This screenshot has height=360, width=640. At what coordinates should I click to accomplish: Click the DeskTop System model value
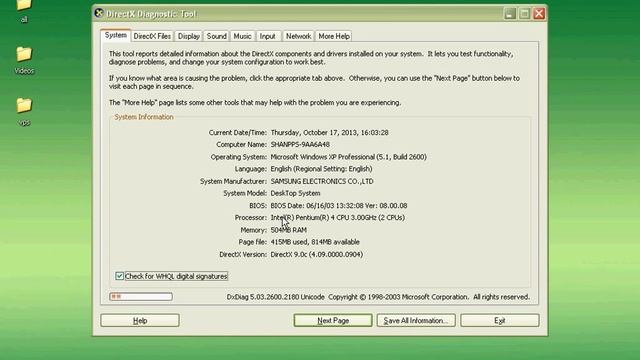point(296,193)
